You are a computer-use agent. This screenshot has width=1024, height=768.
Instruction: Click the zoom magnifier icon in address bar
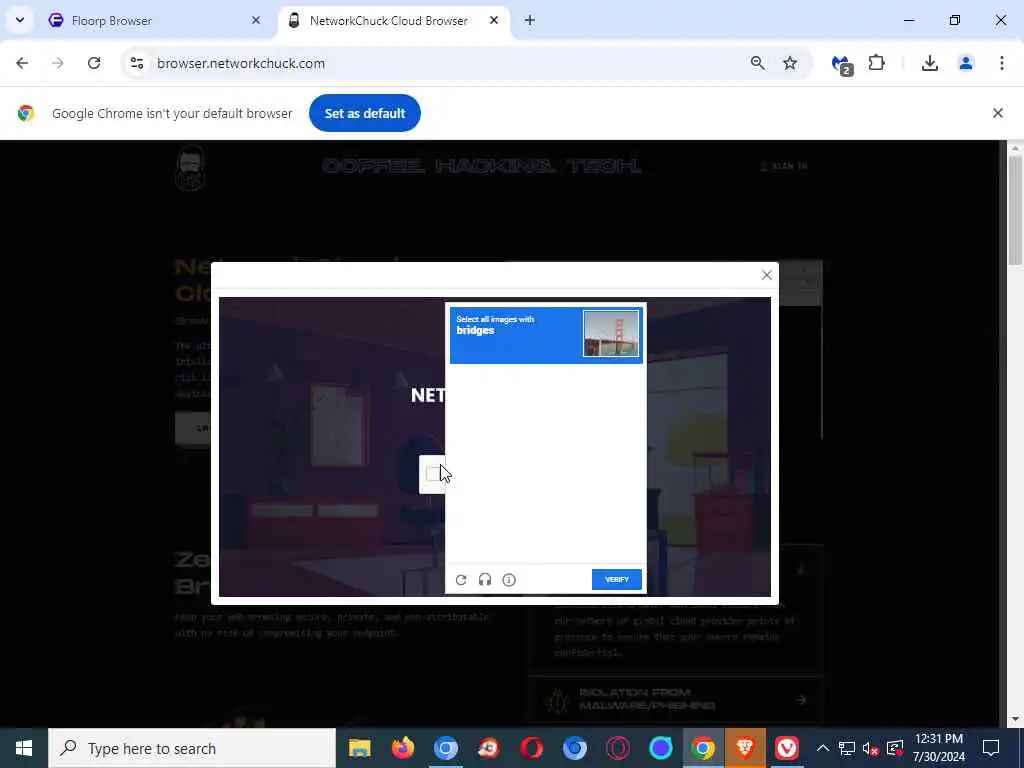pyautogui.click(x=758, y=63)
